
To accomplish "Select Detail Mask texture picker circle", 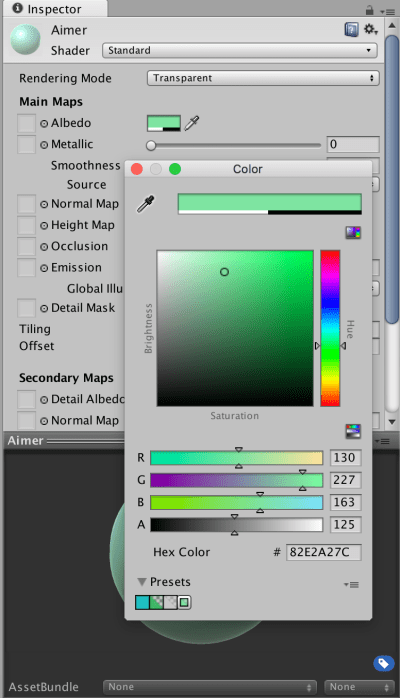I will click(44, 308).
